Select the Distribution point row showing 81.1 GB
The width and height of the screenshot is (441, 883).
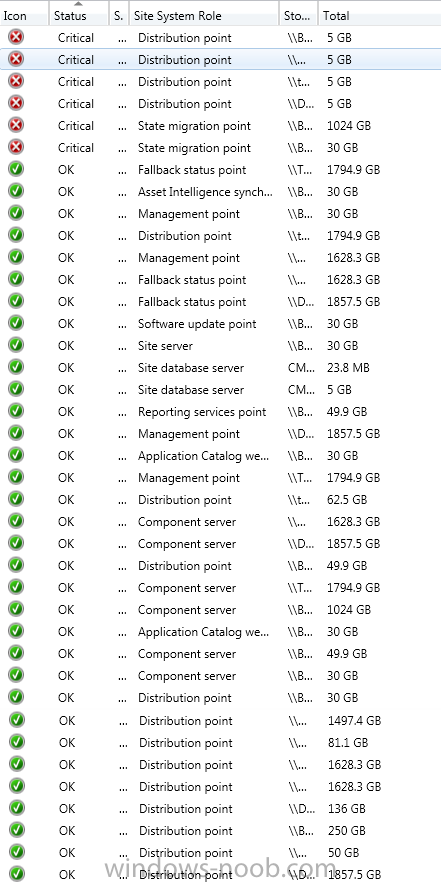click(x=220, y=743)
